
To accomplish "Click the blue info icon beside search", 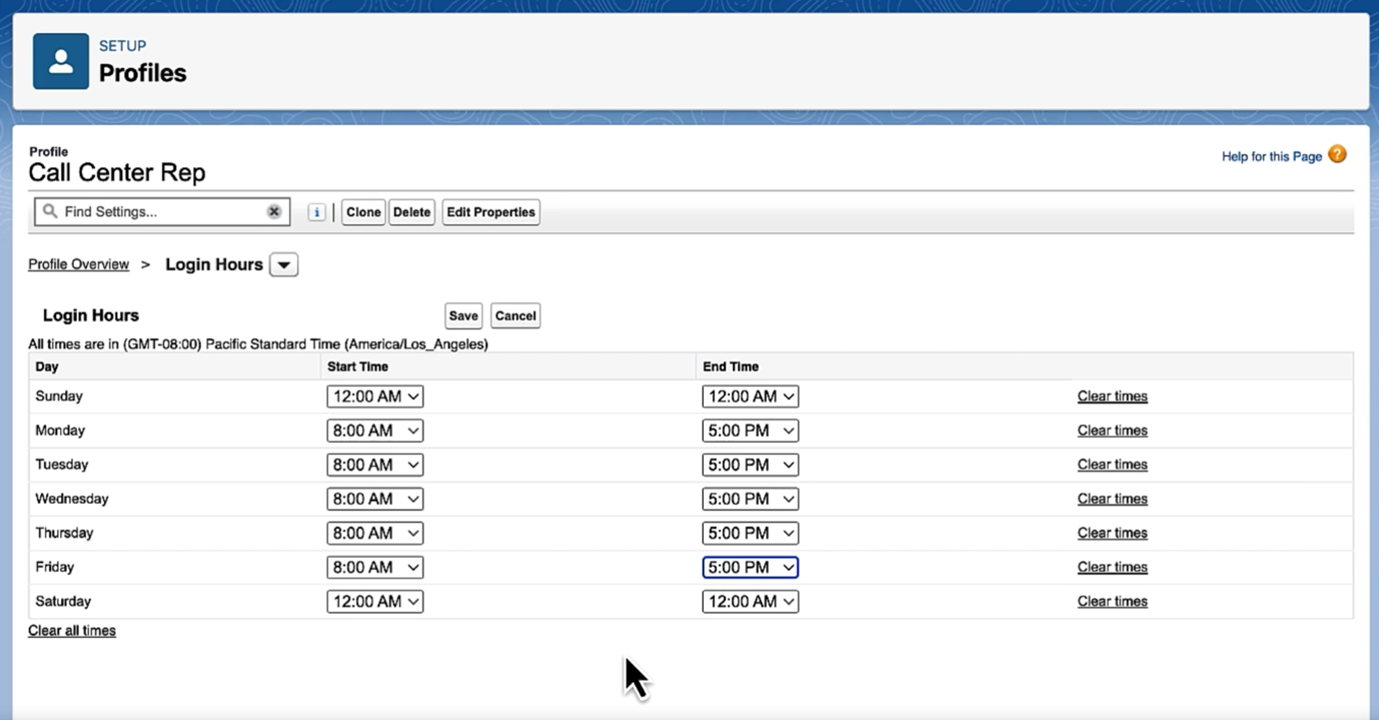I will click(316, 212).
